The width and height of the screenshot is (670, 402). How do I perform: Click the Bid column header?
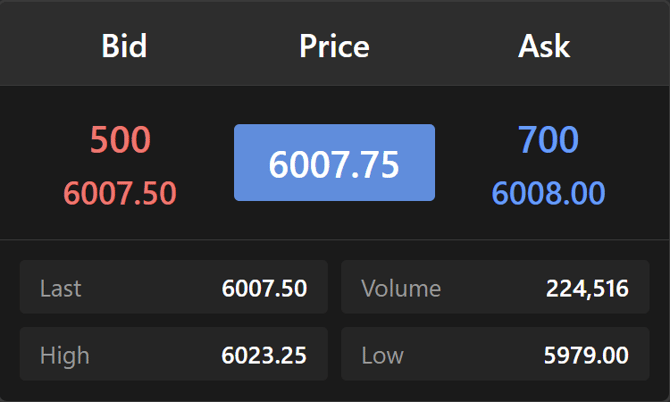click(124, 46)
